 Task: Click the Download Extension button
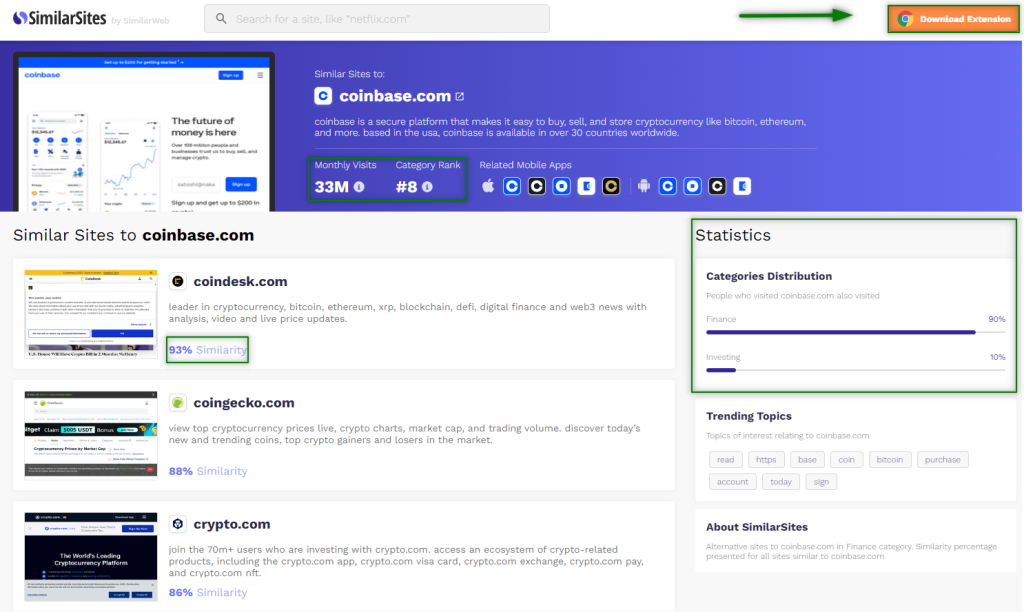955,19
